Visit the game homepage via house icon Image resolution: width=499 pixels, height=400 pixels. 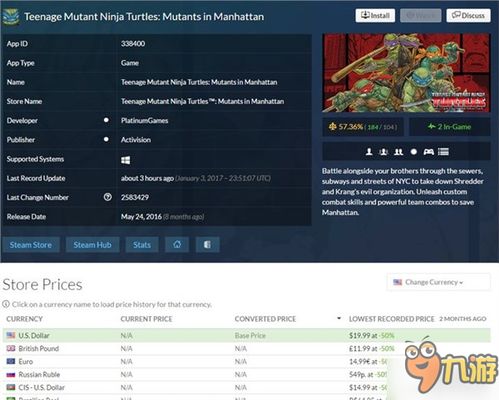[x=177, y=245]
